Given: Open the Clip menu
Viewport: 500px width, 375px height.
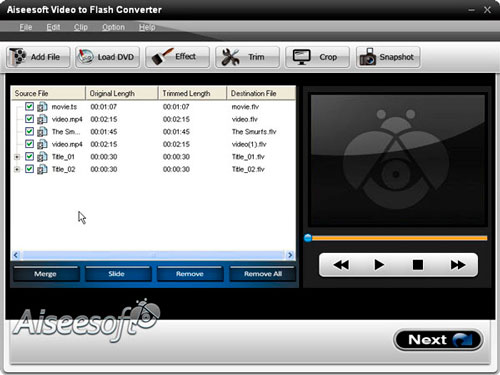Looking at the screenshot, I should coord(81,27).
